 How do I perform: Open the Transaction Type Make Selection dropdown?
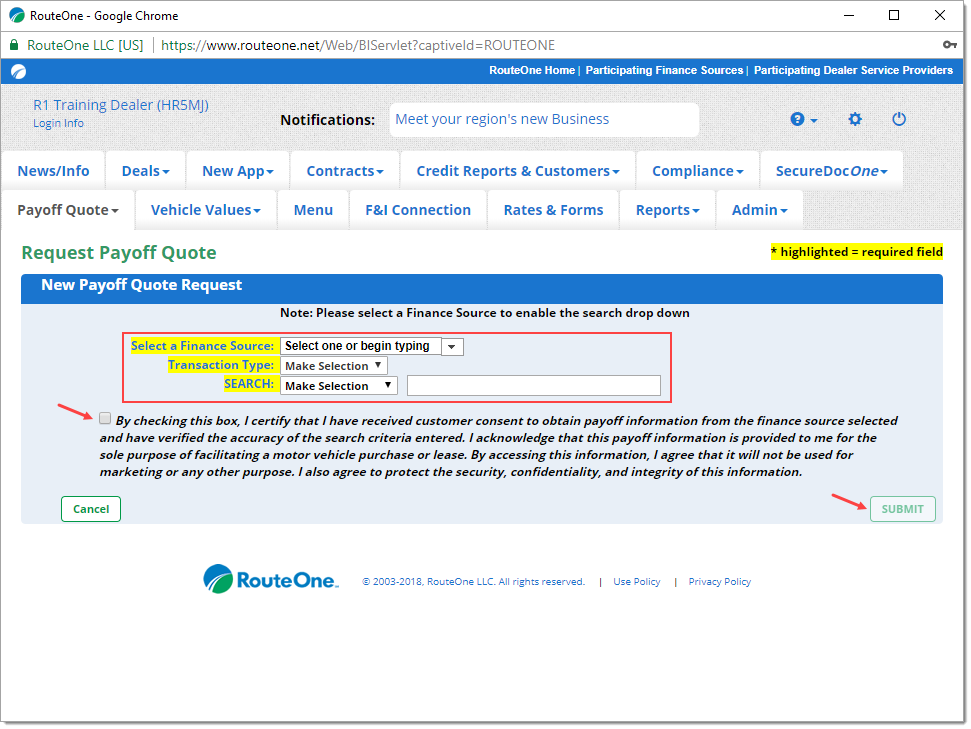pos(334,365)
